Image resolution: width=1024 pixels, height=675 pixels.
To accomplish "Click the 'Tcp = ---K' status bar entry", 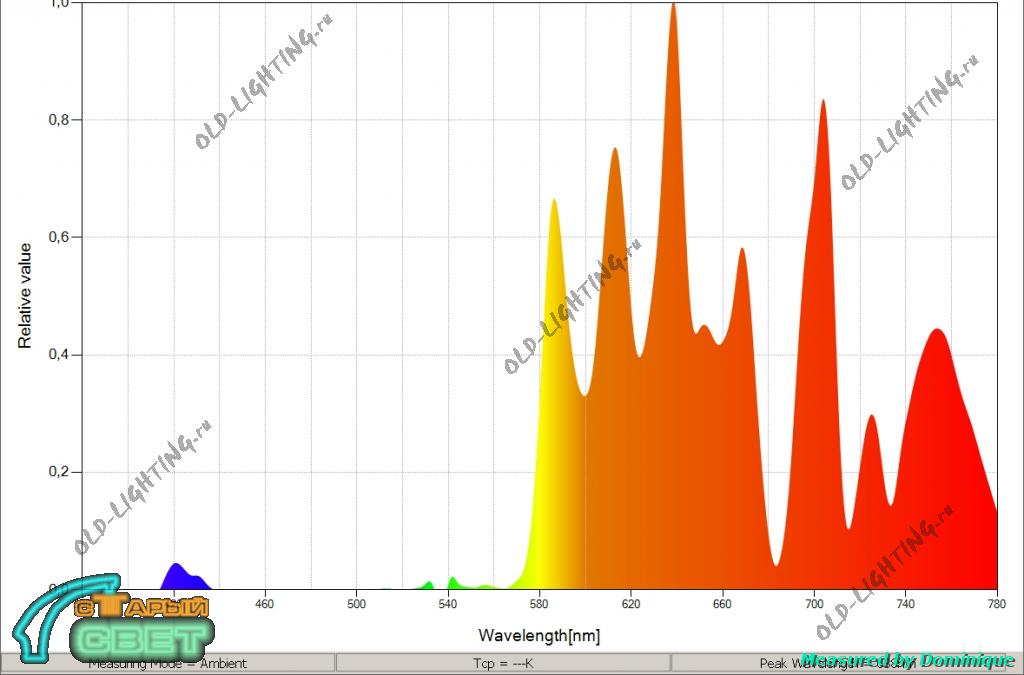I will point(503,663).
